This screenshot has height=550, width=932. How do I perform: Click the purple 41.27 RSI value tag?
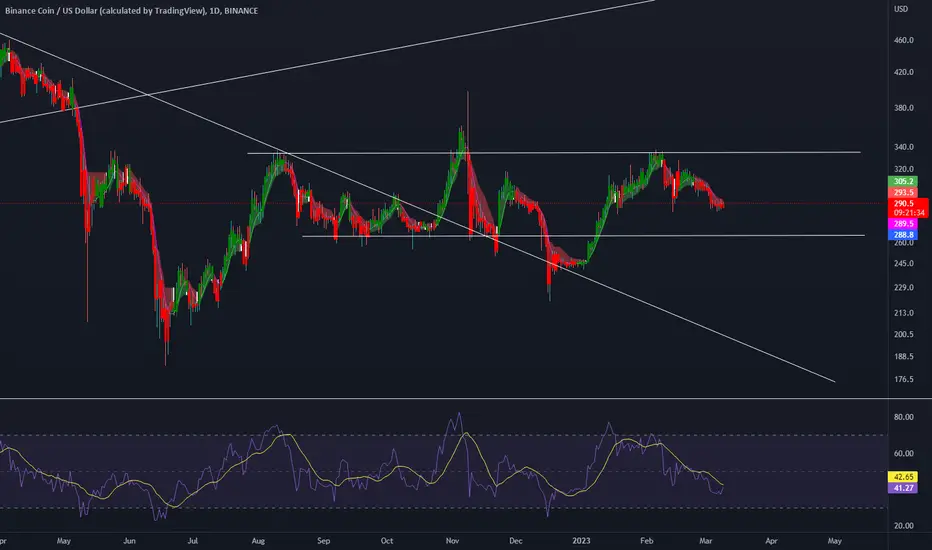pos(903,488)
